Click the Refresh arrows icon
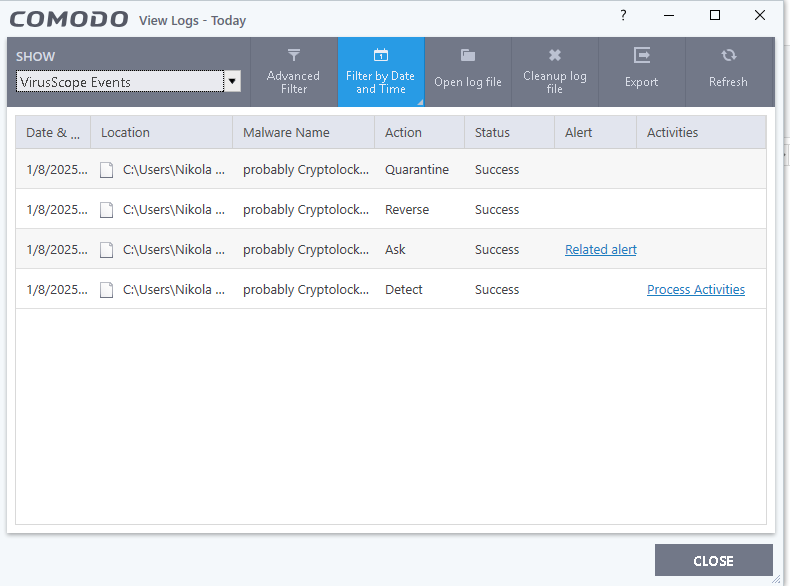Viewport: 790px width, 586px height. coord(729,55)
